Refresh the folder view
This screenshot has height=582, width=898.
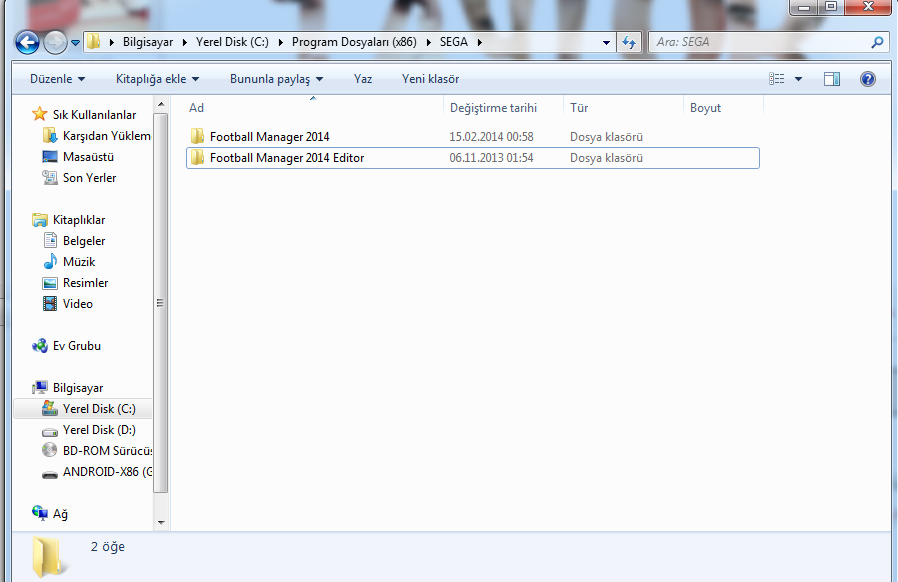(629, 42)
